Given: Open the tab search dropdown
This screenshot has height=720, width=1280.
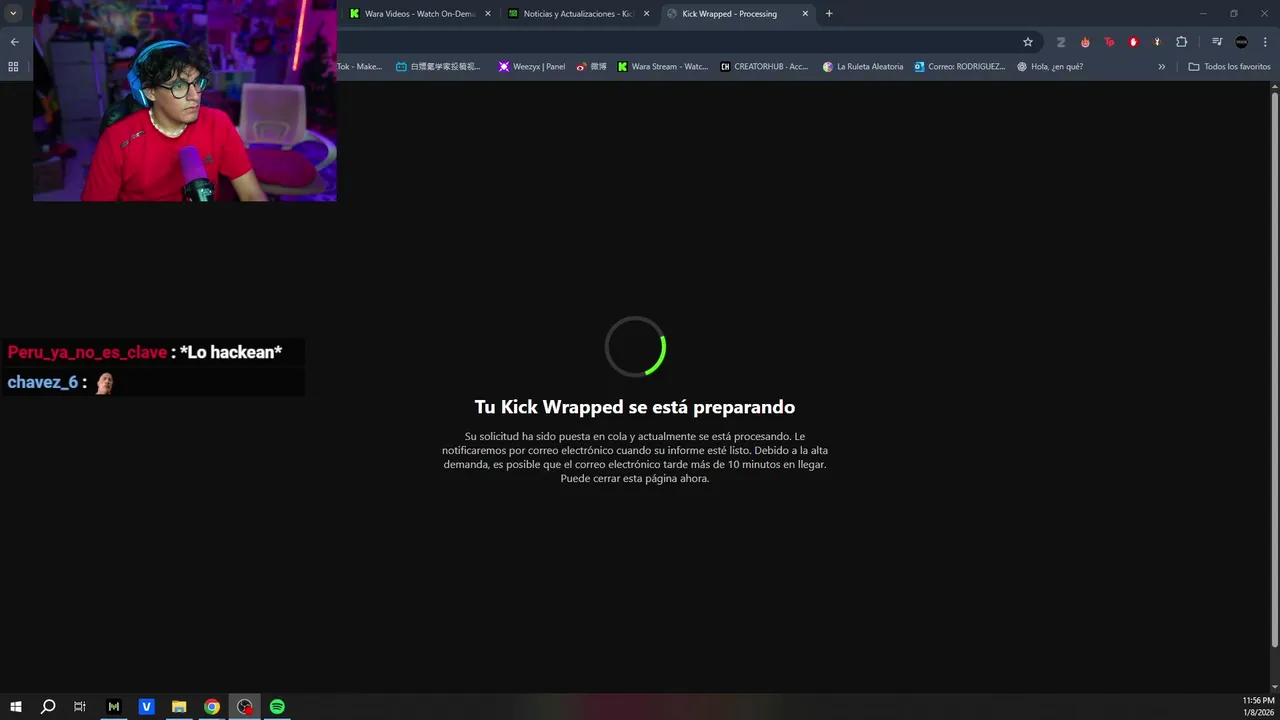Looking at the screenshot, I should click(x=14, y=14).
